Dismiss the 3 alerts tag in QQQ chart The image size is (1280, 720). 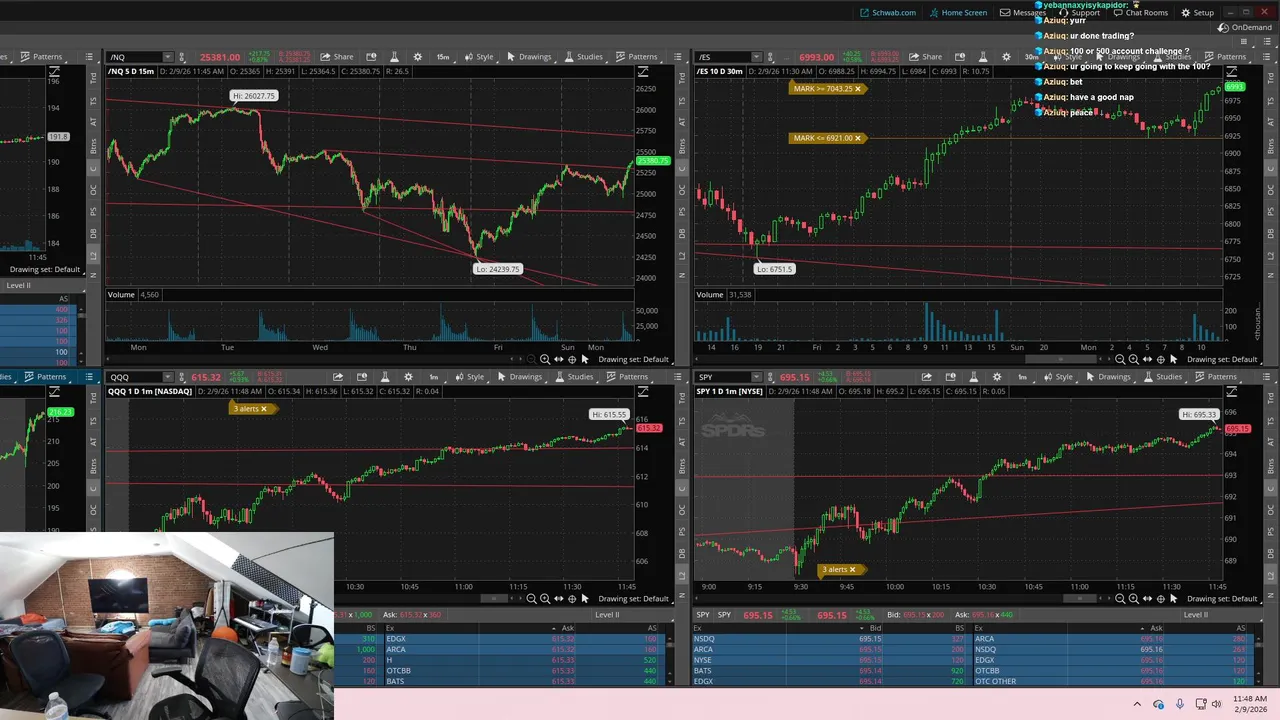pos(264,408)
